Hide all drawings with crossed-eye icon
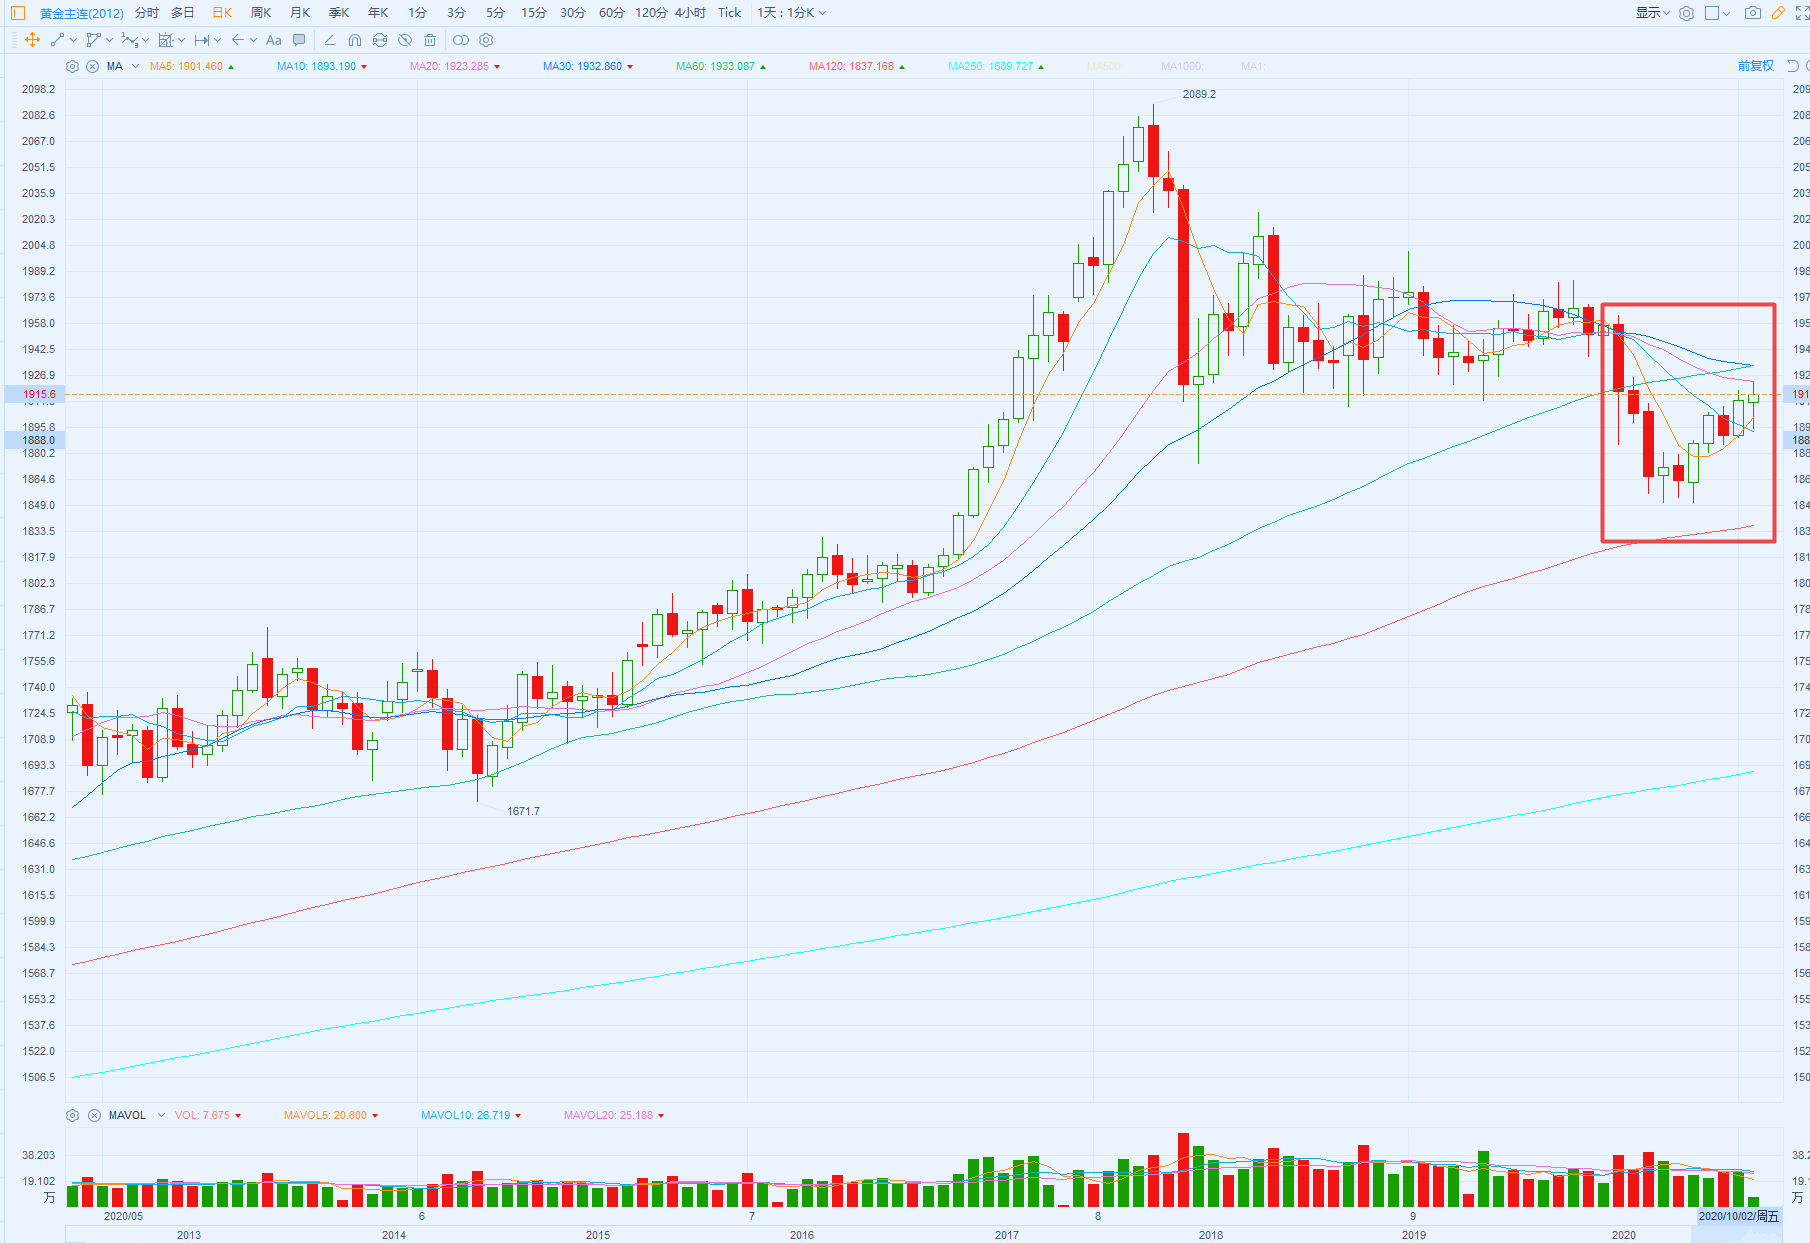This screenshot has width=1810, height=1243. 405,40
